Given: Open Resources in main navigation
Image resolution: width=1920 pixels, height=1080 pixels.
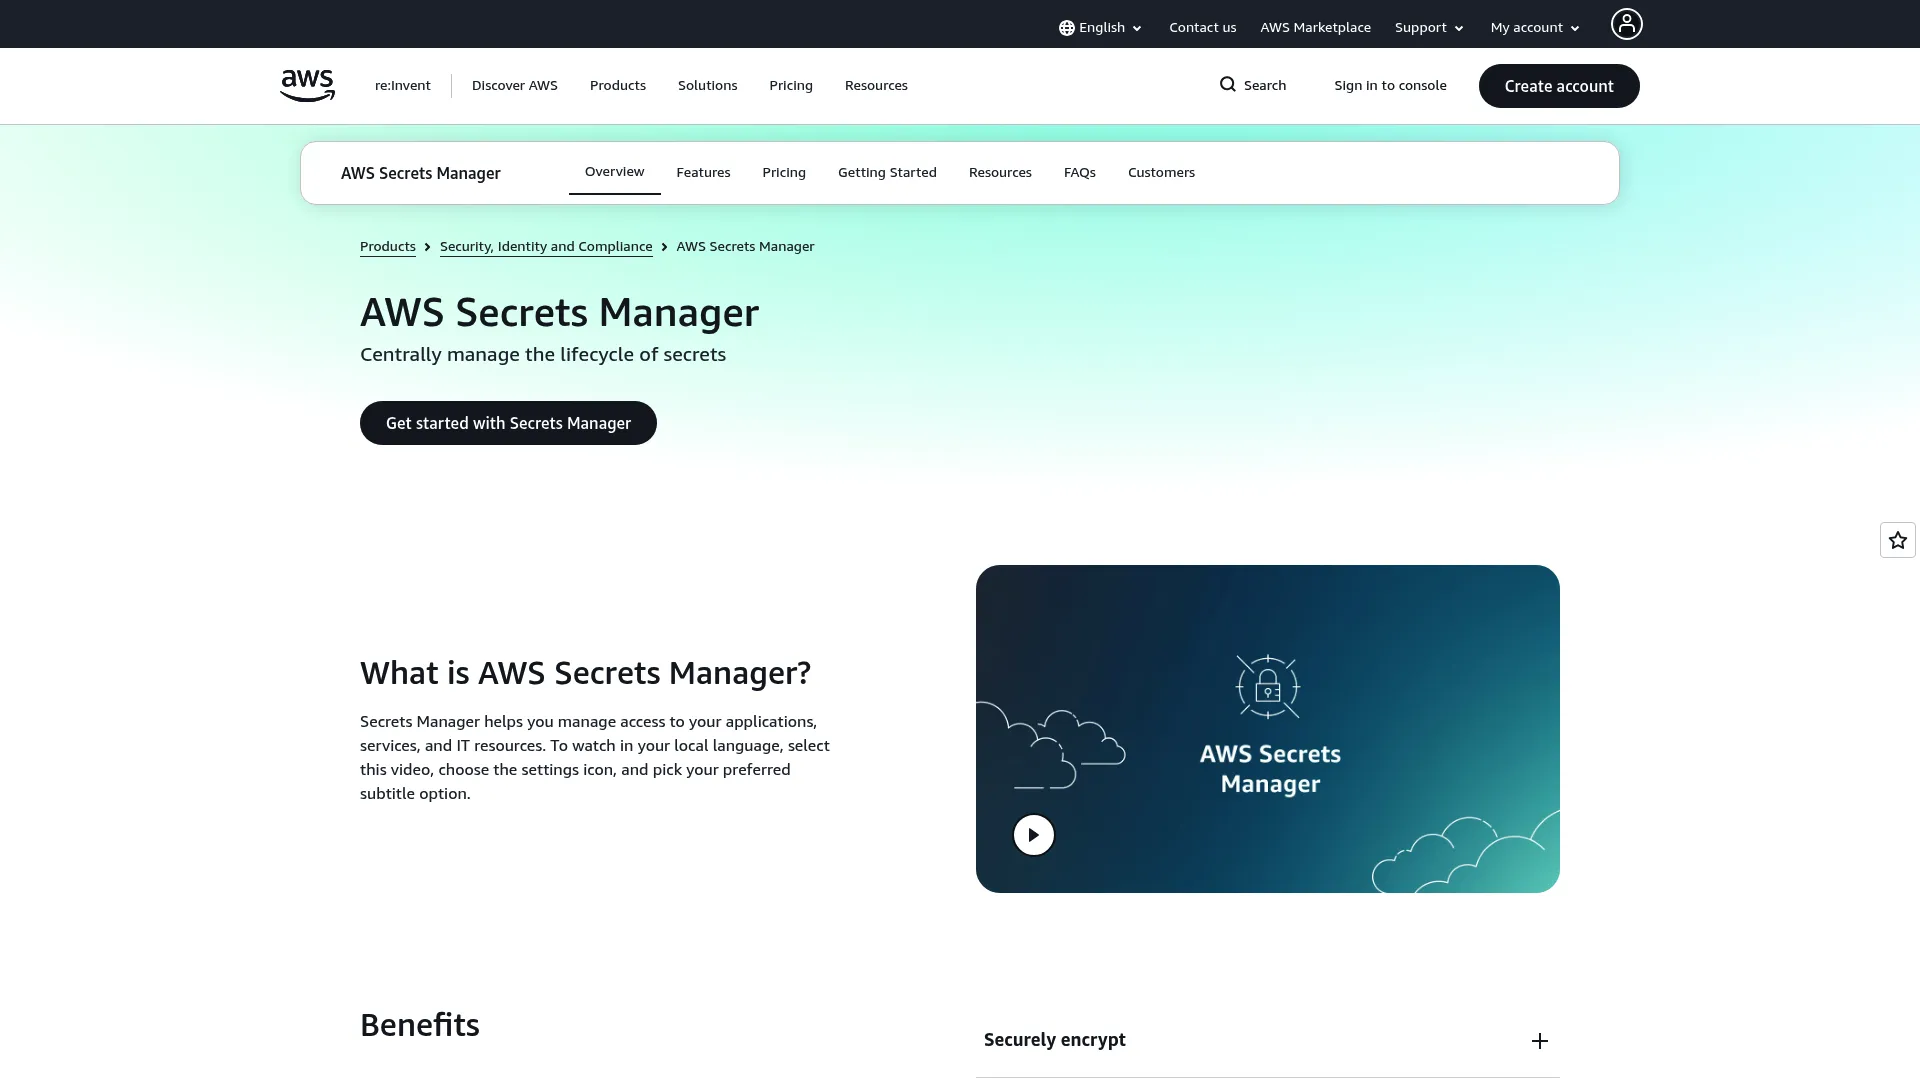Looking at the screenshot, I should pyautogui.click(x=876, y=86).
